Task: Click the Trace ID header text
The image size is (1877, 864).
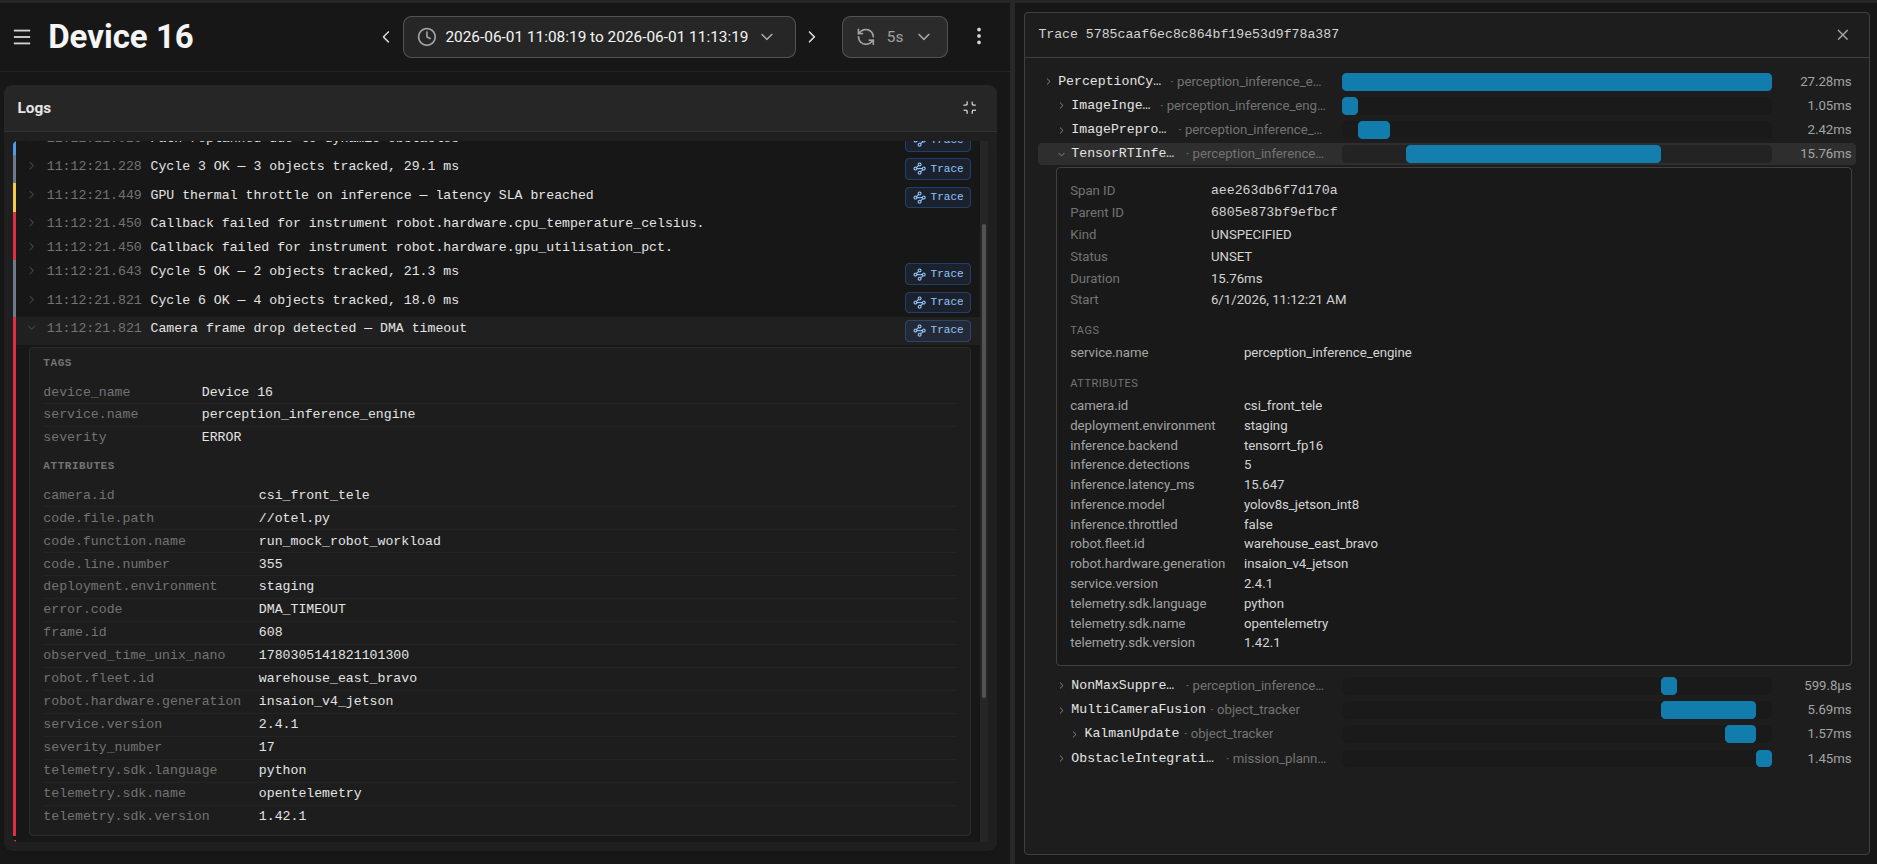Action: click(x=1188, y=34)
